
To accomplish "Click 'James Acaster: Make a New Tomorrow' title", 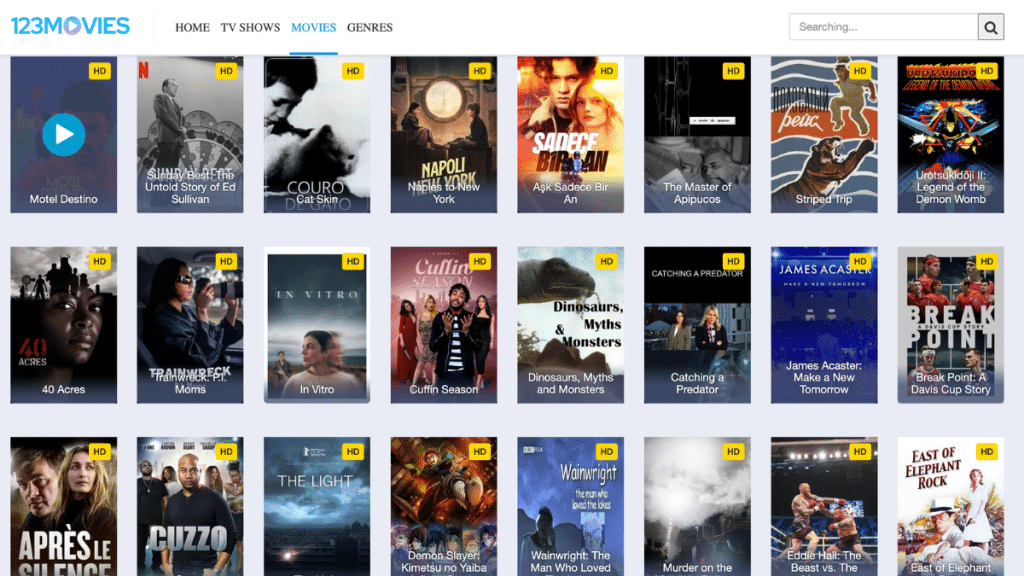I will click(x=824, y=377).
